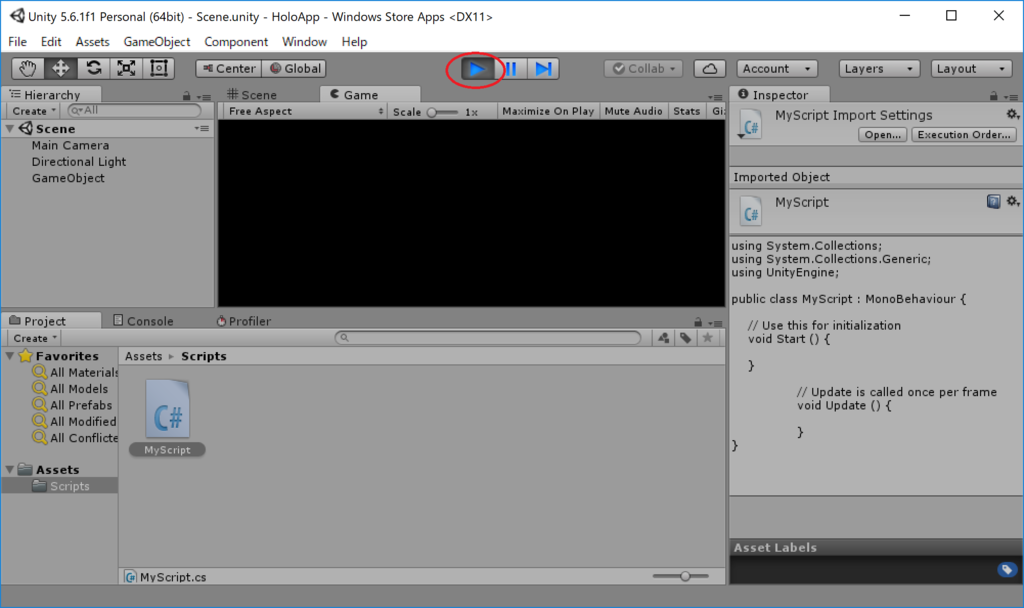Adjust the Game view Scale slider
The image size is (1024, 608).
click(x=443, y=112)
